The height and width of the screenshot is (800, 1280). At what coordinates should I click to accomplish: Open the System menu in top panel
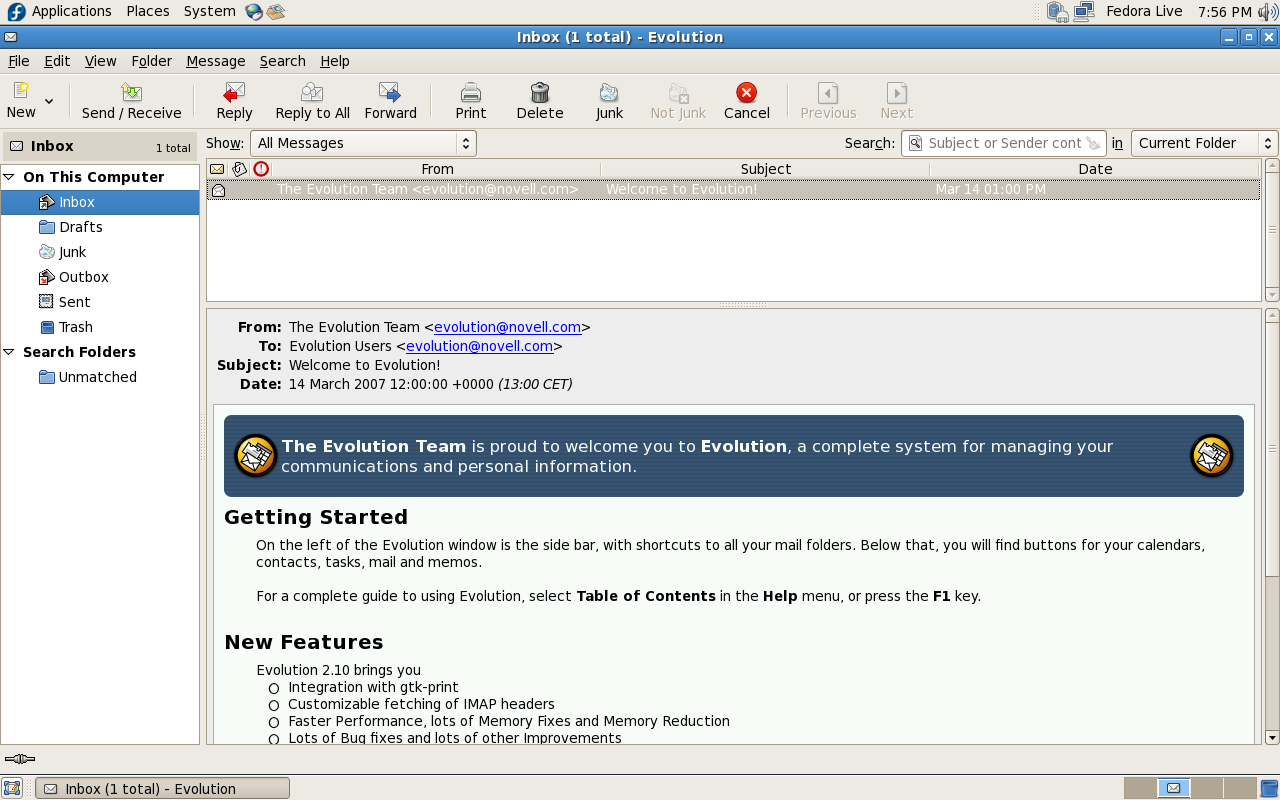[x=210, y=11]
